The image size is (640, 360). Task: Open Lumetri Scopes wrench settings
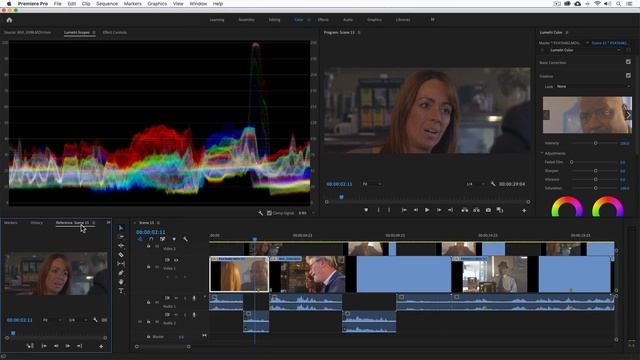coord(260,213)
